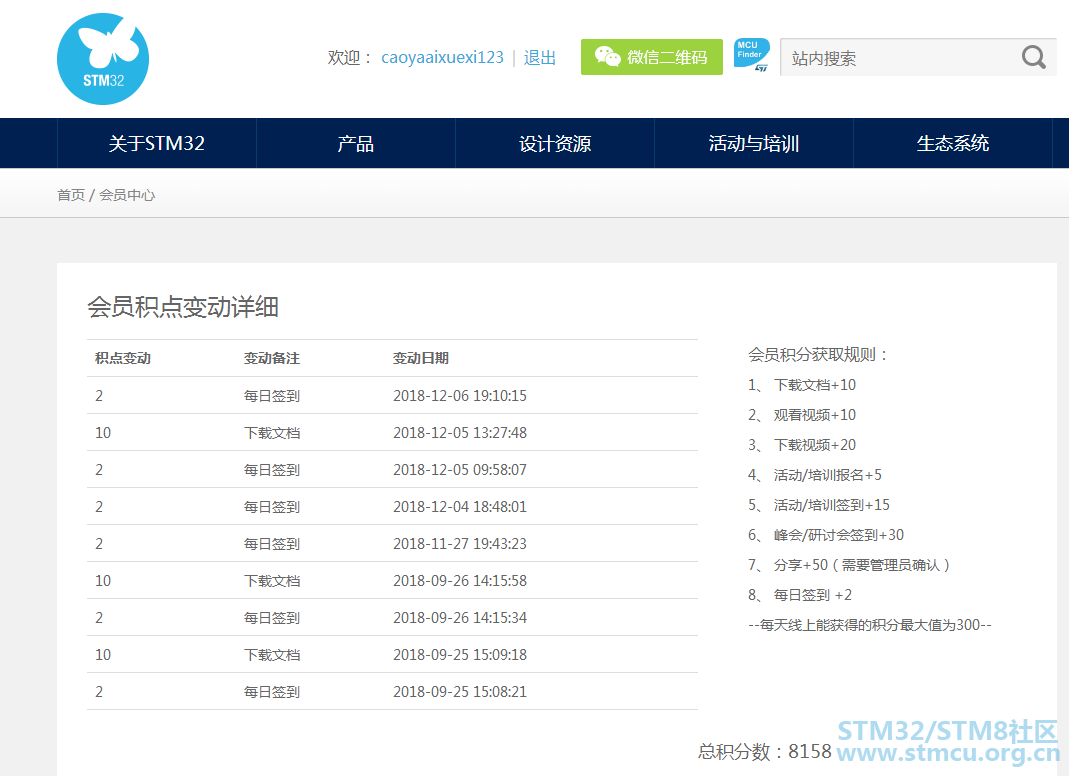Viewport: 1069px width, 776px height.
Task: Click the search magnifier icon
Action: click(1033, 57)
